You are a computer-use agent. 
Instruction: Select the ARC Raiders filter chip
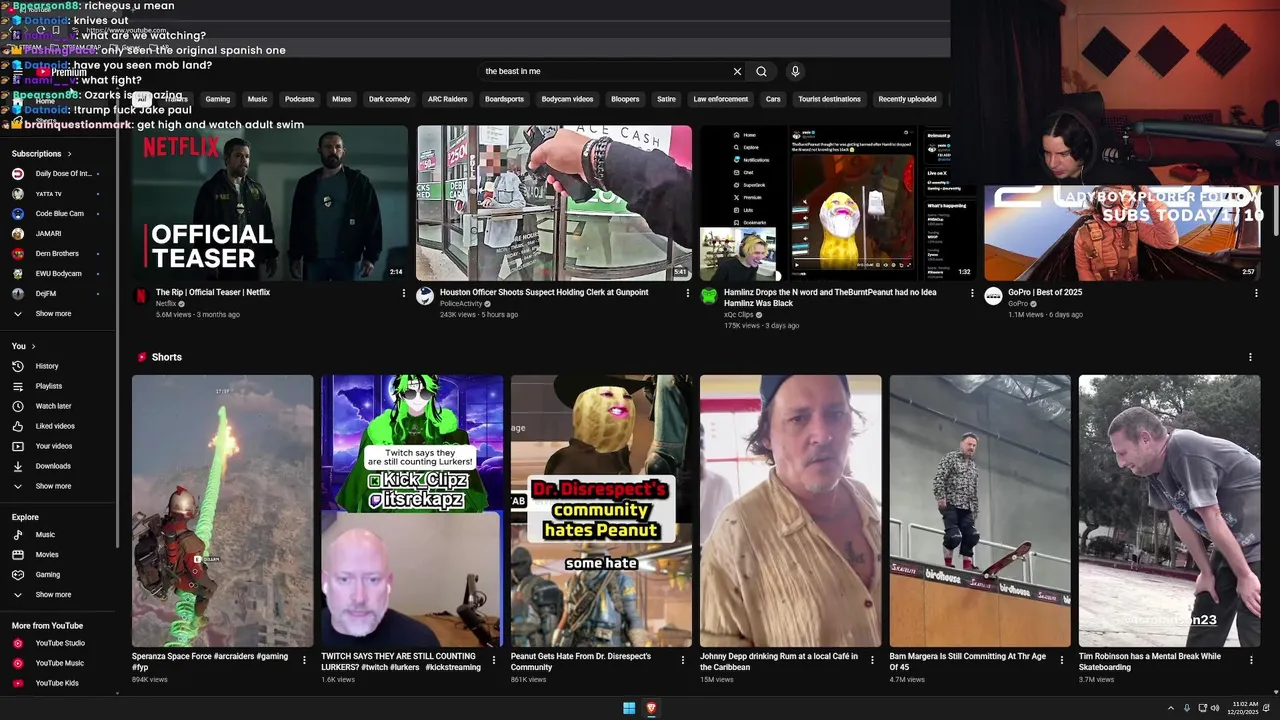(x=447, y=99)
